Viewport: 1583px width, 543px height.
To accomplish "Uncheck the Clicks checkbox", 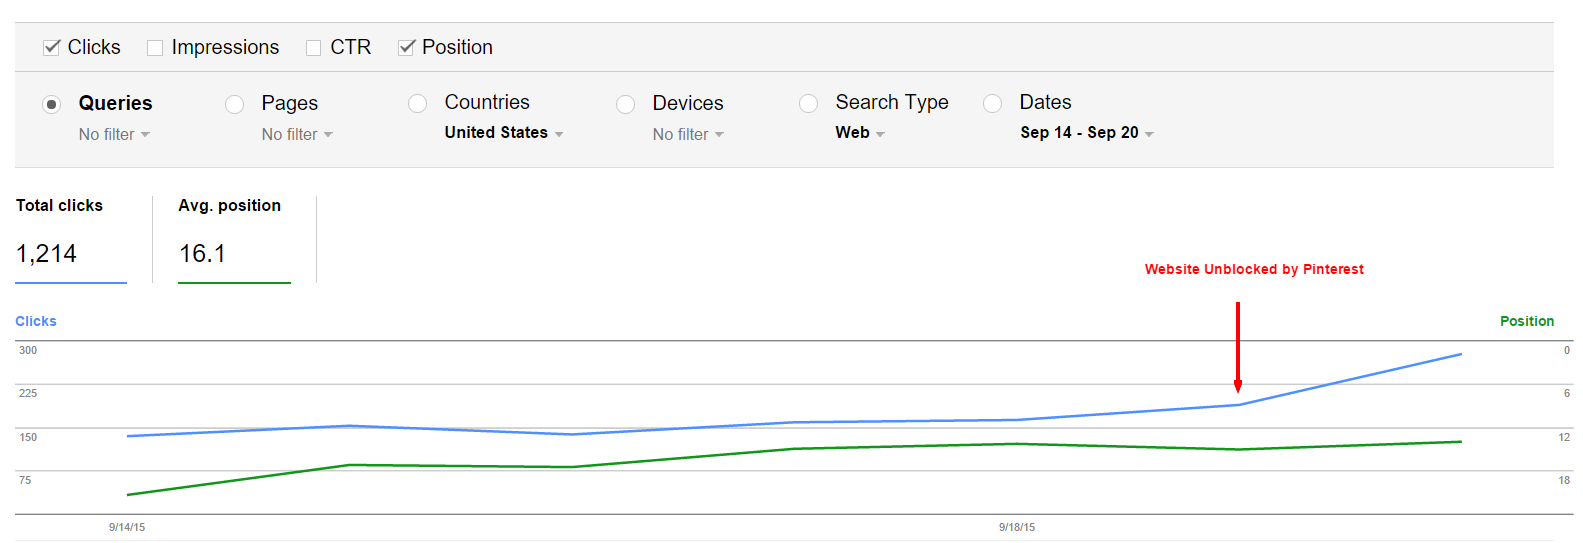I will pyautogui.click(x=52, y=48).
